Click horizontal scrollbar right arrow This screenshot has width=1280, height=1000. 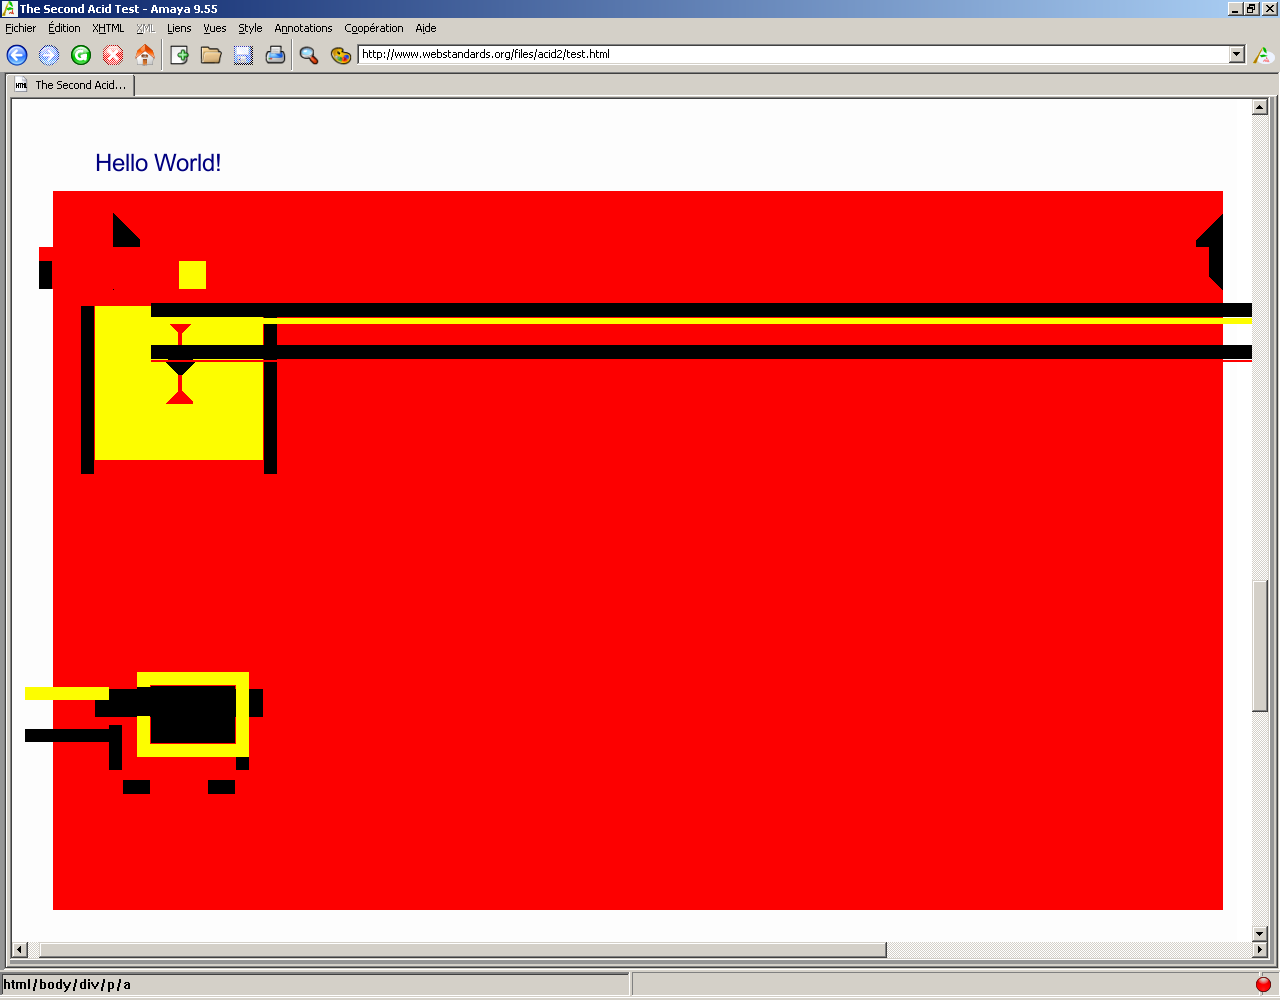tap(1259, 949)
